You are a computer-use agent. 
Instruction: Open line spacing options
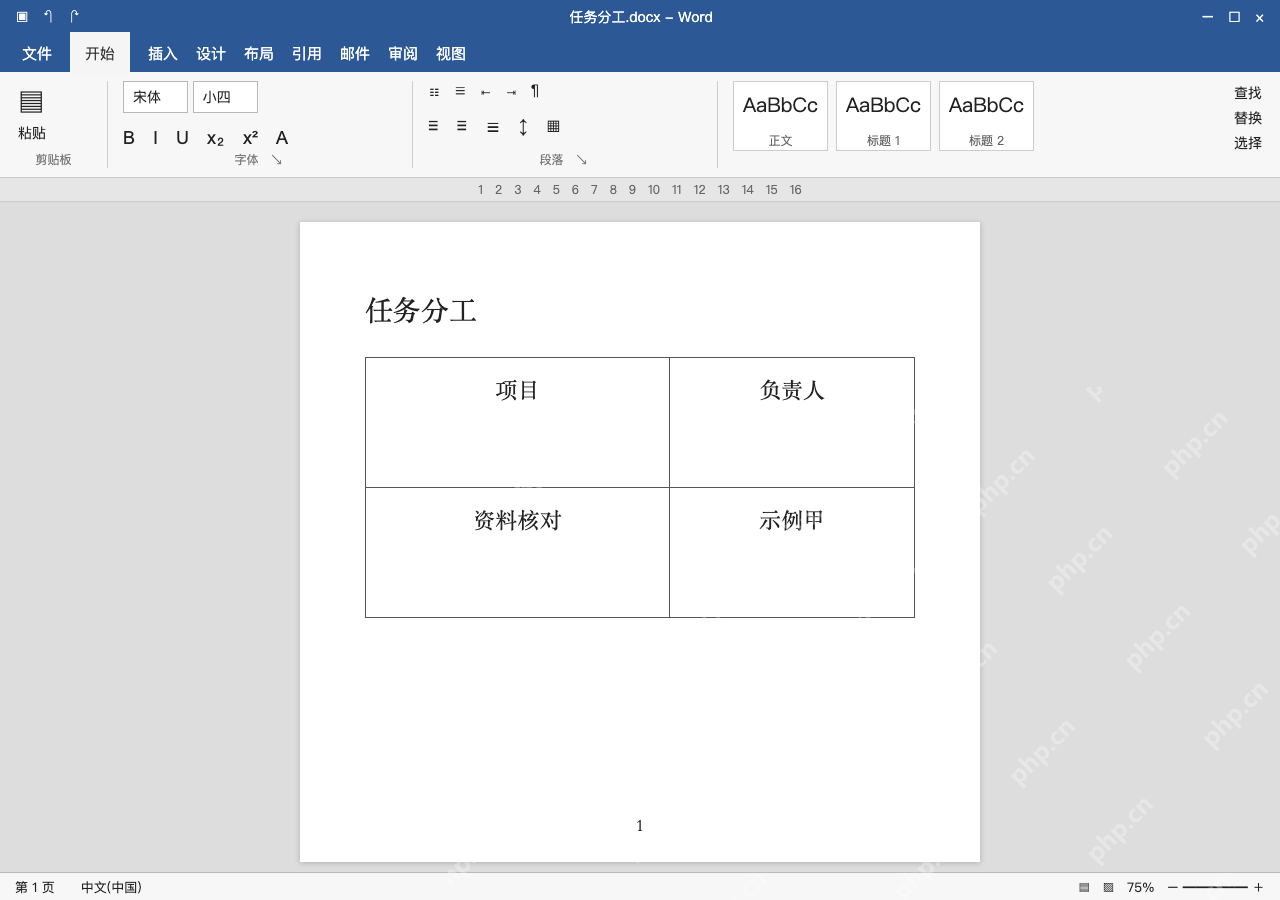click(x=523, y=127)
